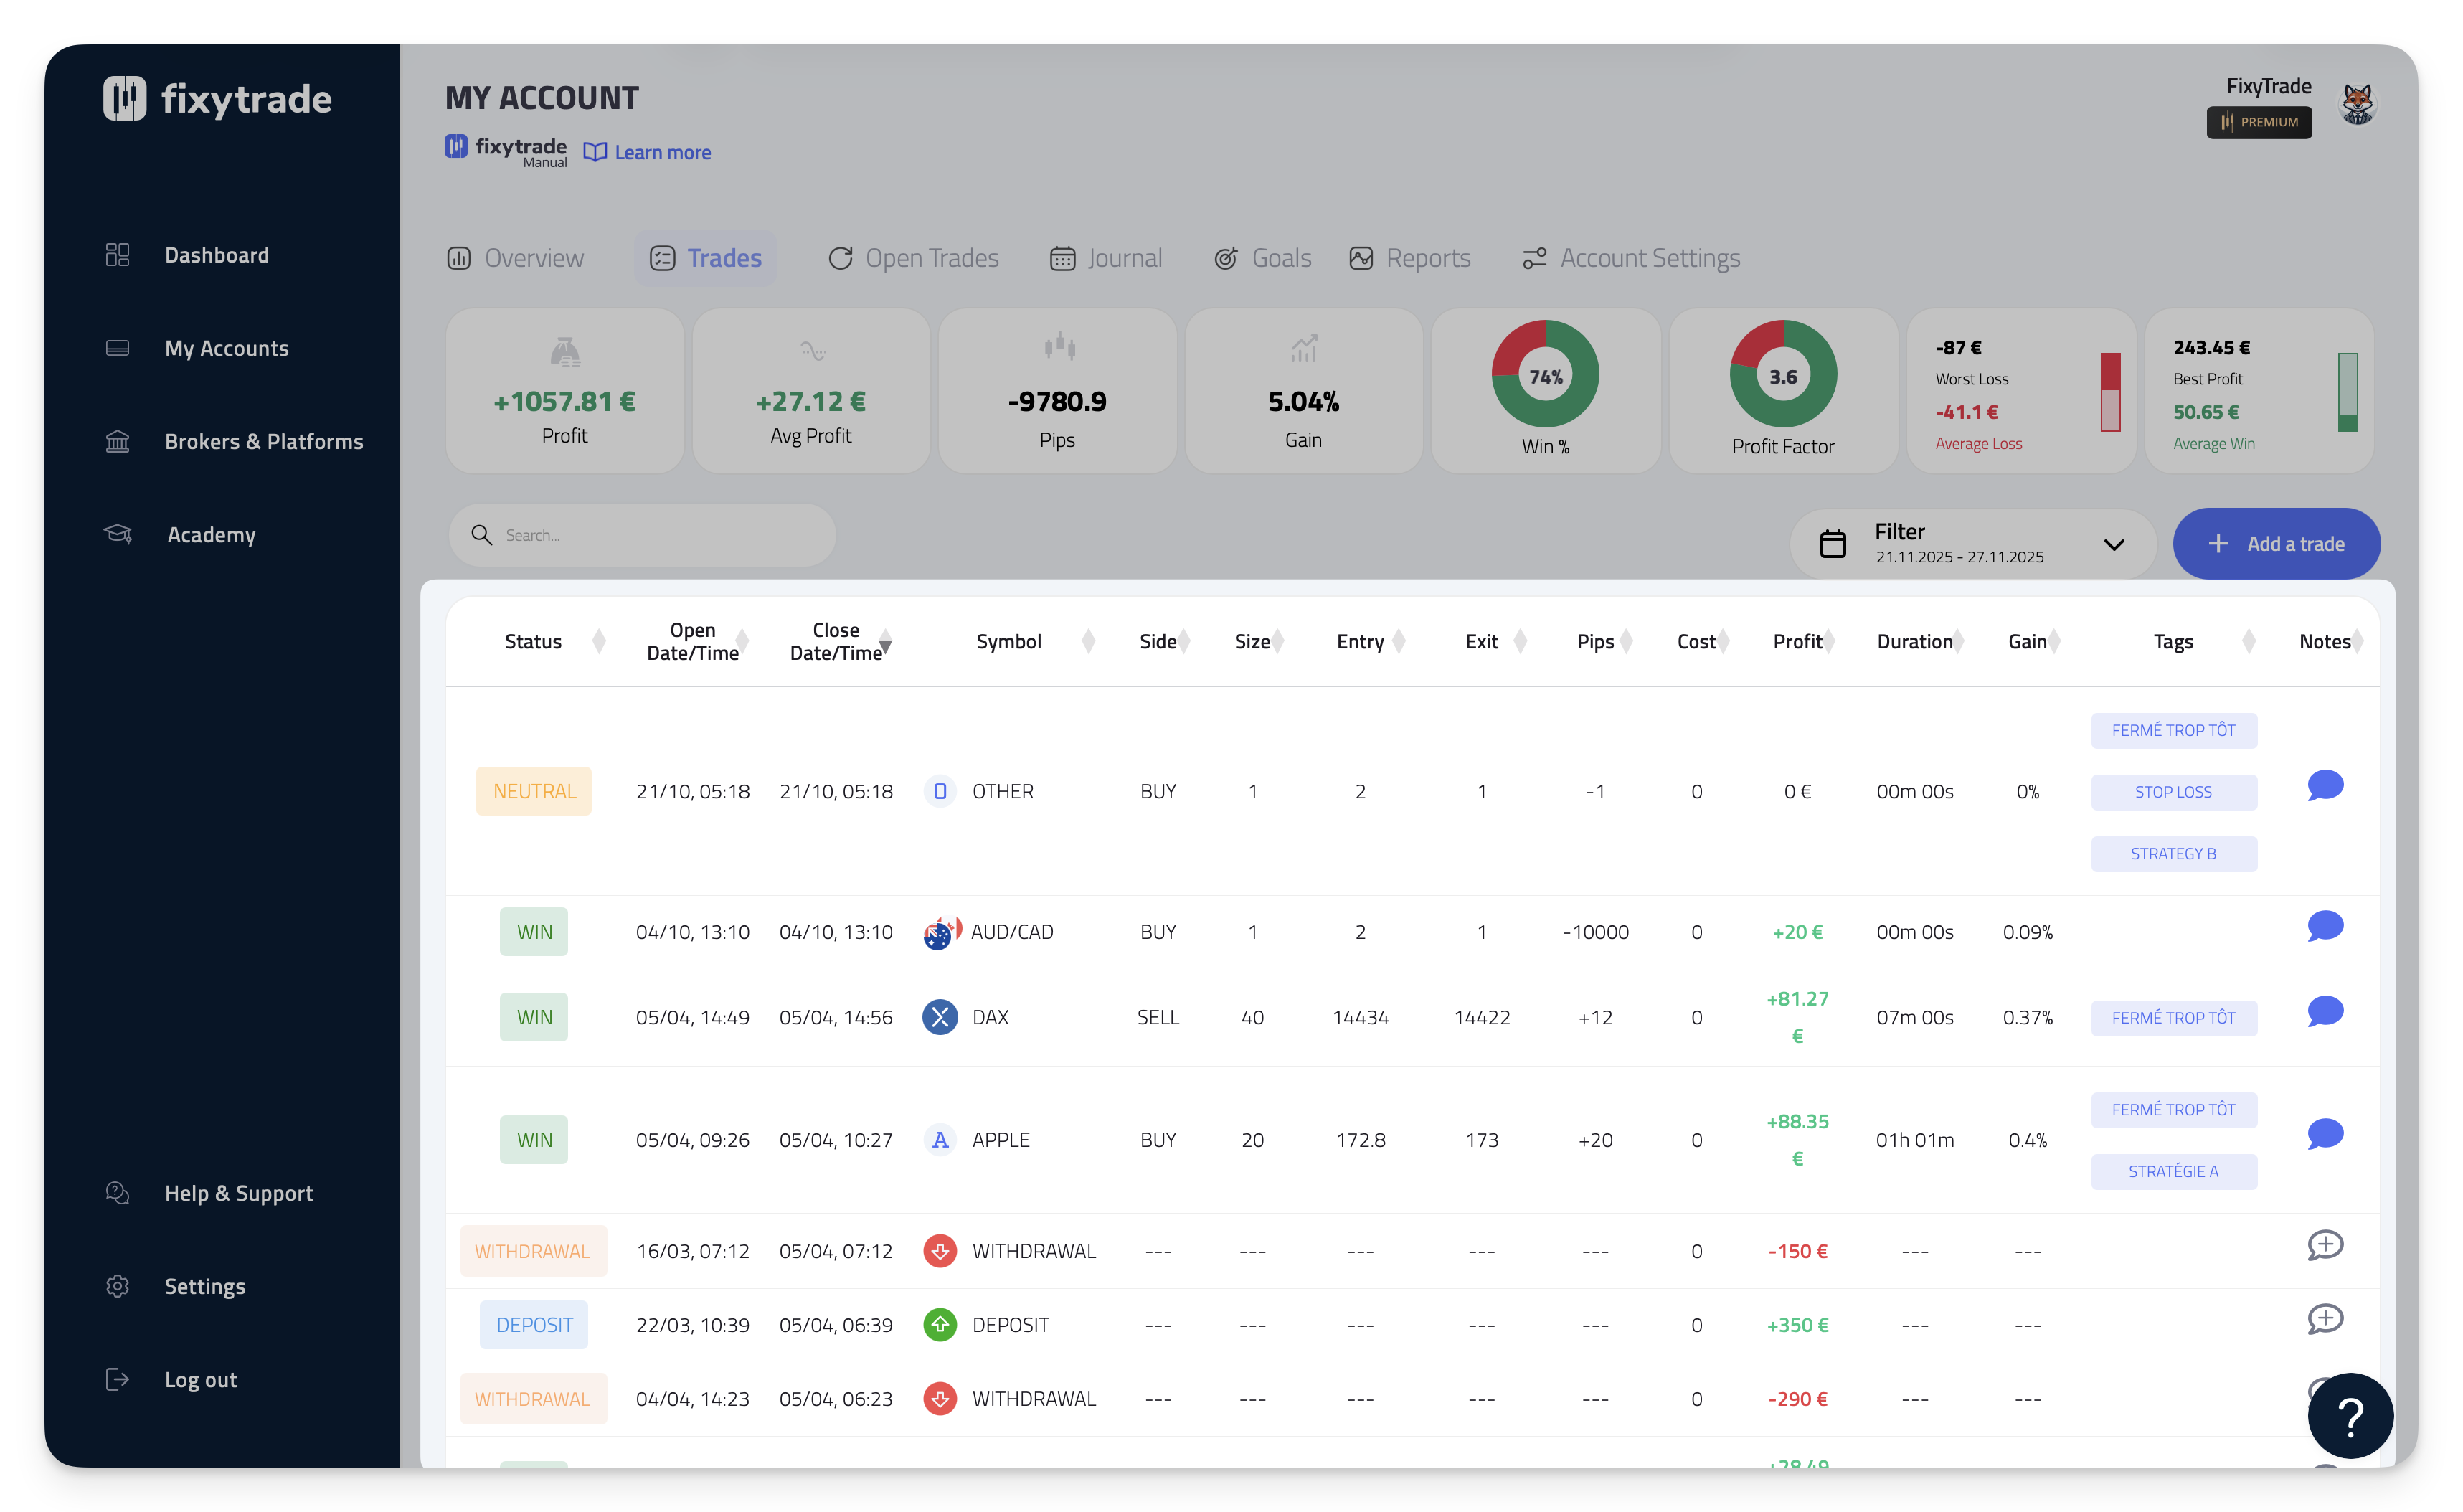
Task: Sort the table by the Status column arrows
Action: pyautogui.click(x=599, y=642)
